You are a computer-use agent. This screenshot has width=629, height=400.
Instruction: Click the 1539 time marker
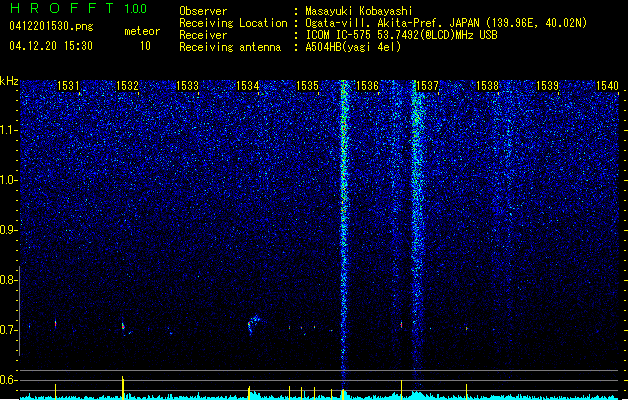pyautogui.click(x=548, y=86)
